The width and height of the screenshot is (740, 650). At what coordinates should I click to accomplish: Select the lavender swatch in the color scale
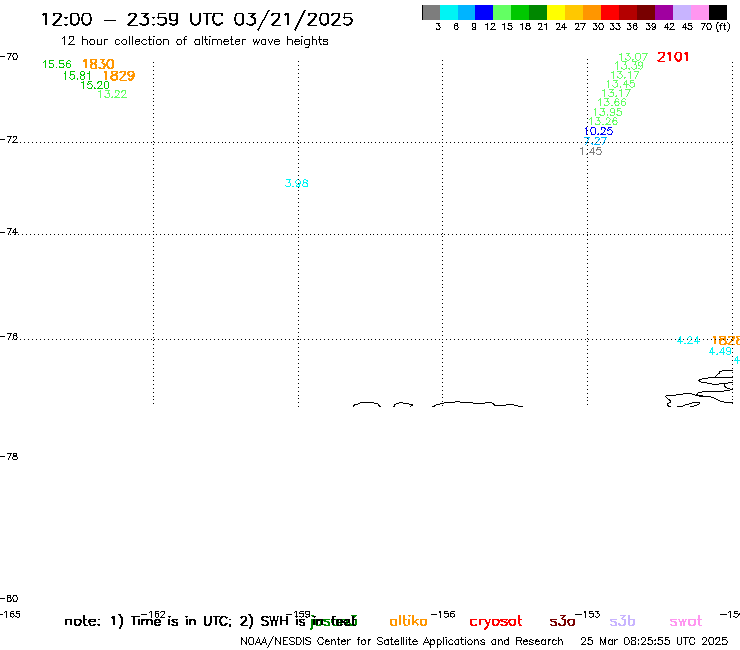[x=682, y=12]
